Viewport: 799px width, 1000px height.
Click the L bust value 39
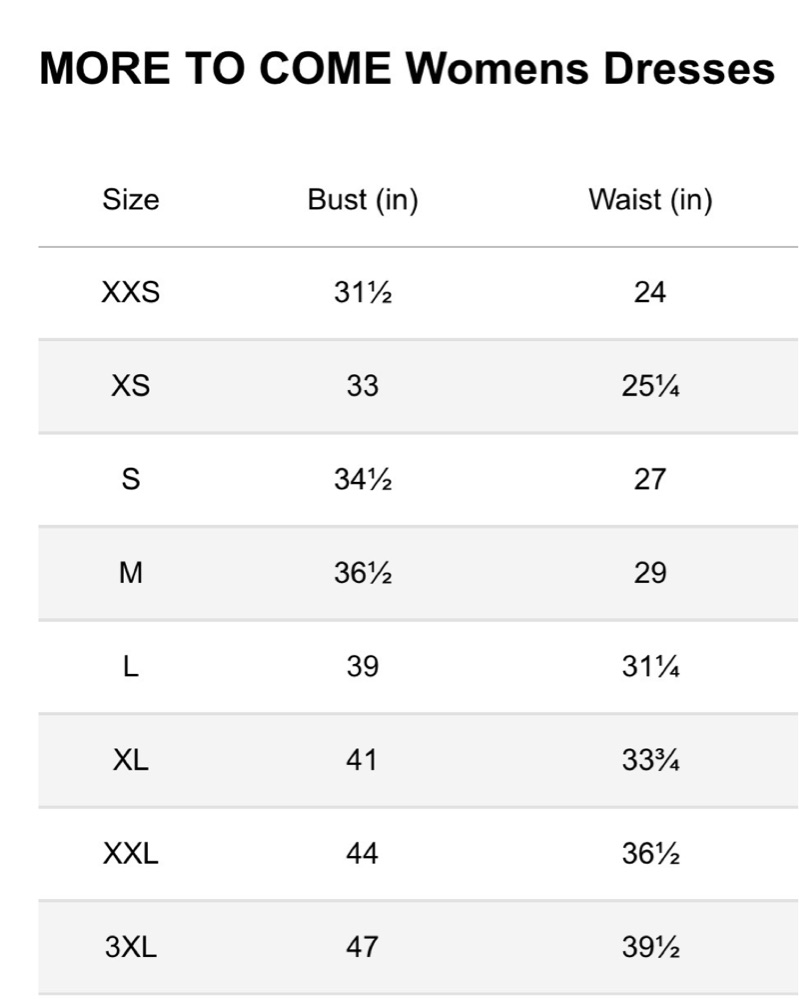[x=363, y=666]
